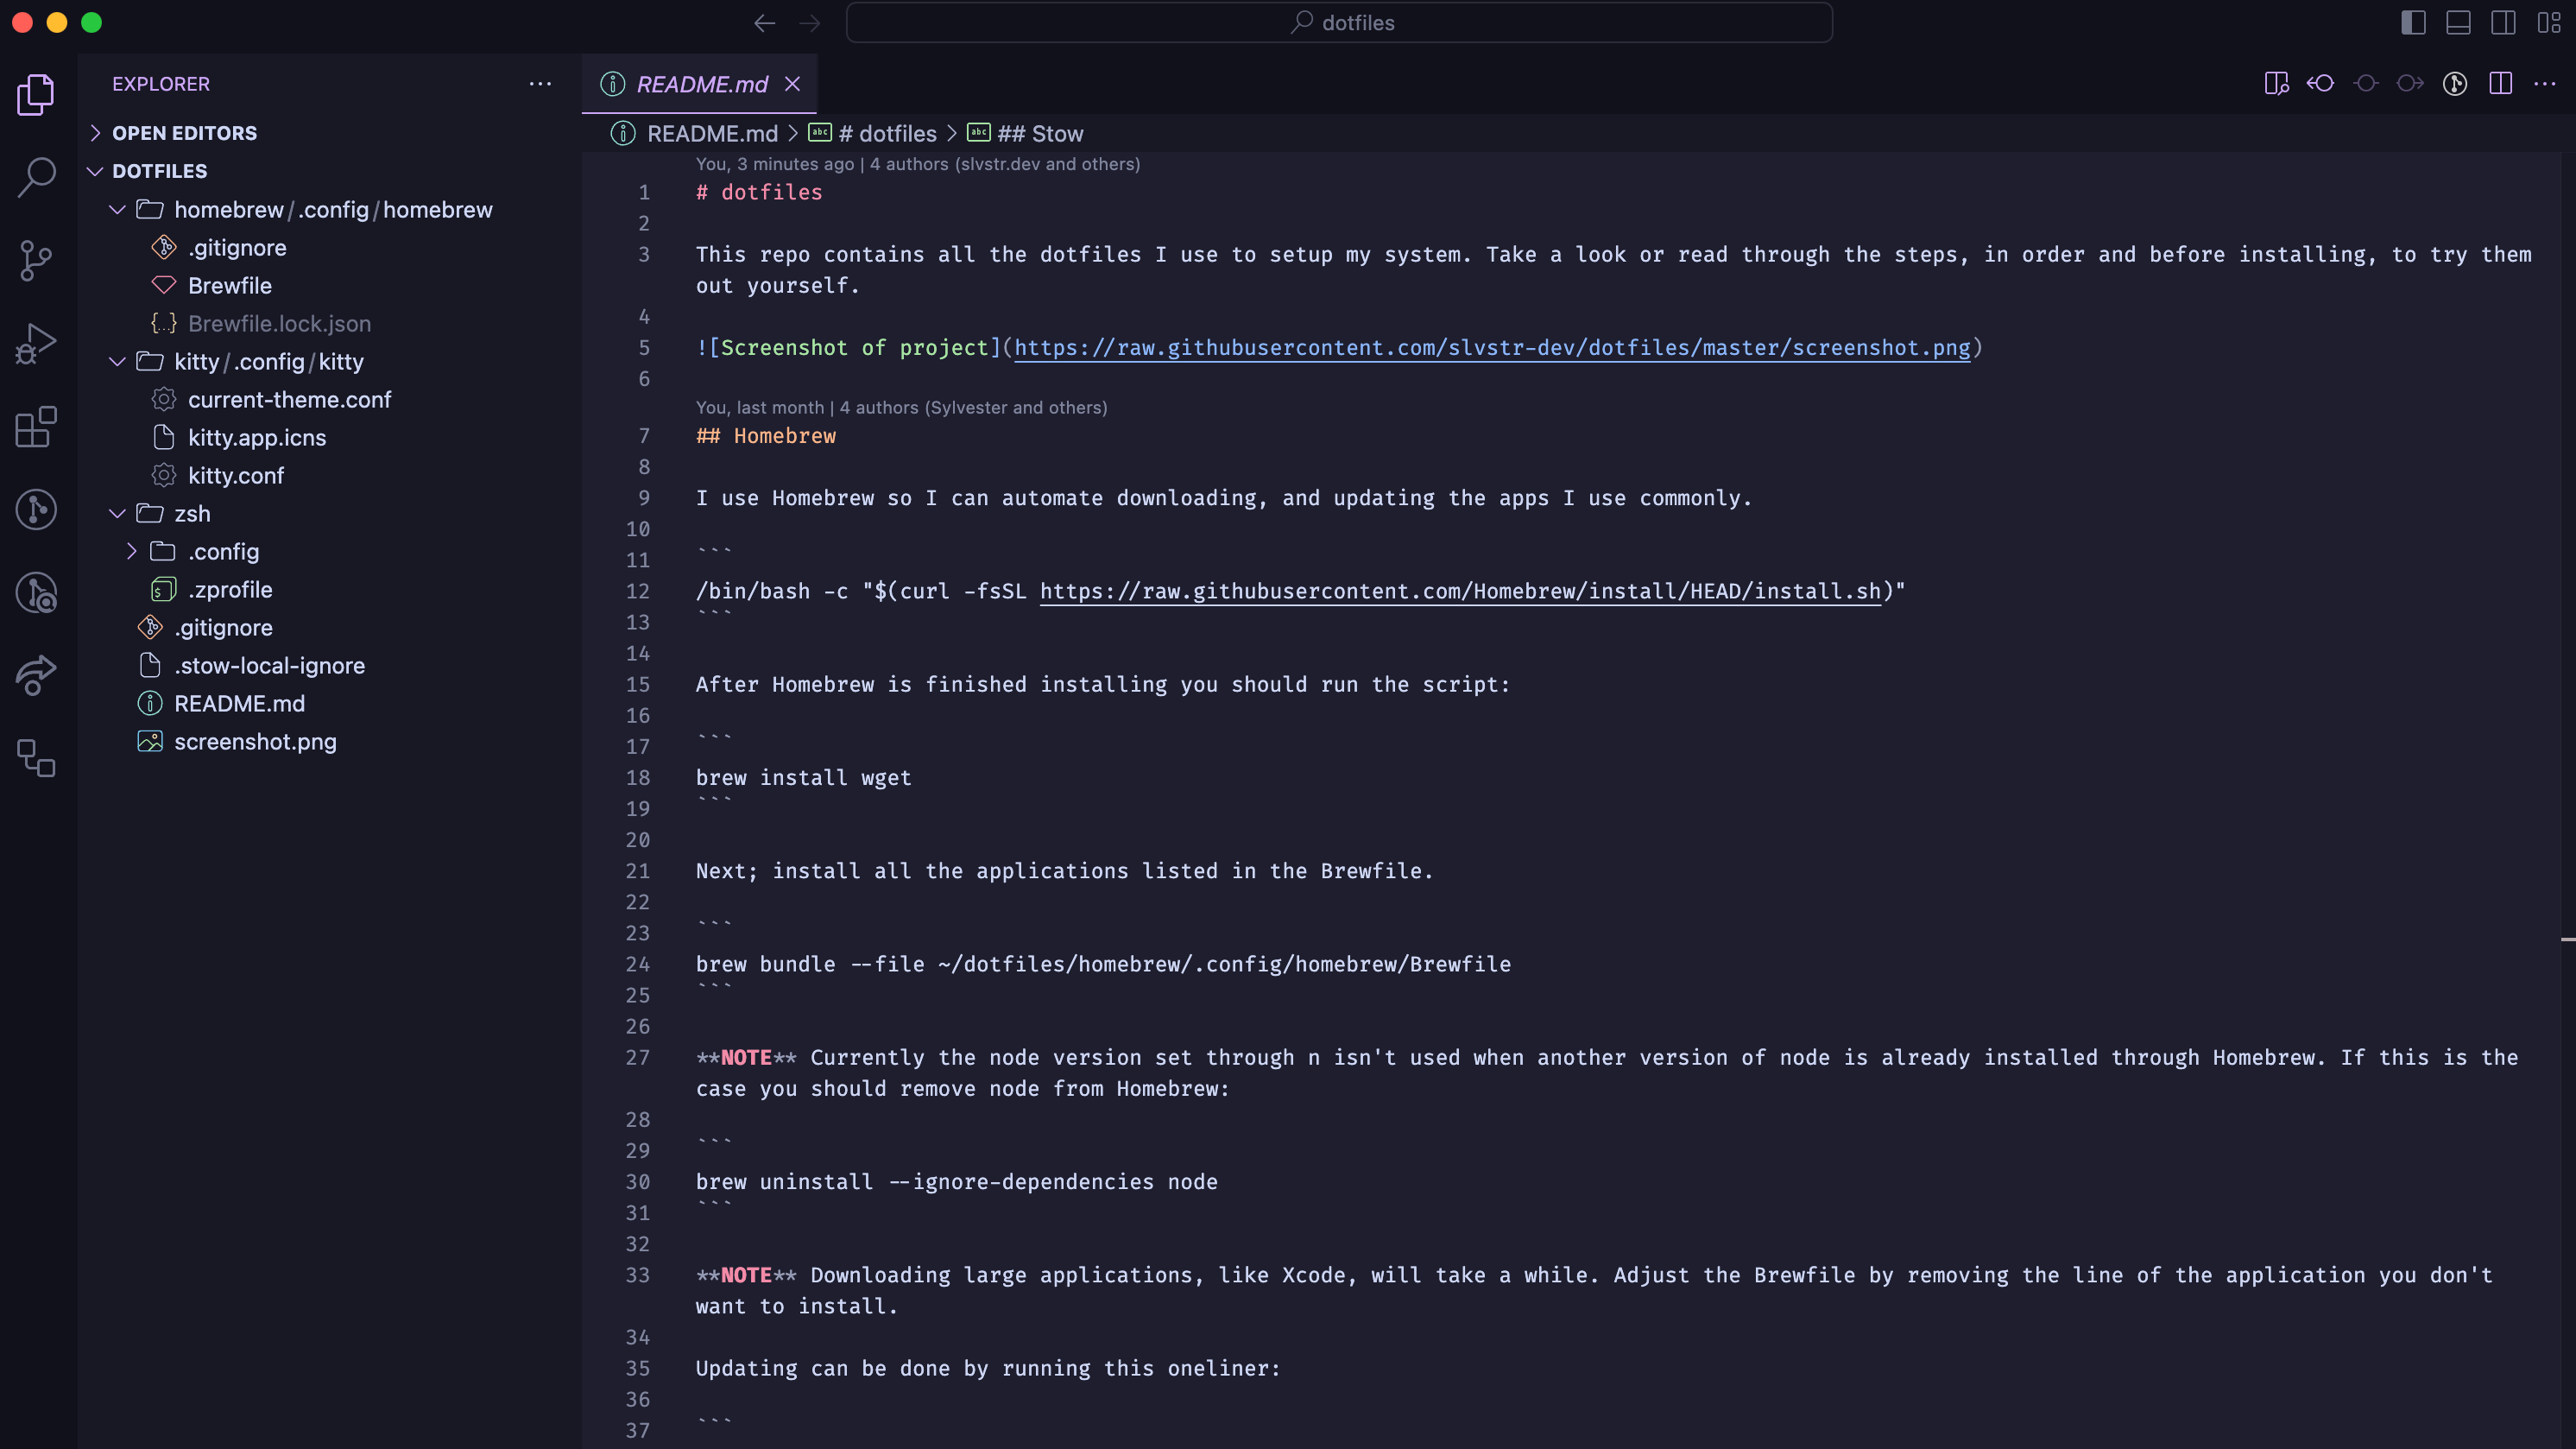
Task: Click the 'brew bundle --file' command line
Action: (x=1103, y=964)
